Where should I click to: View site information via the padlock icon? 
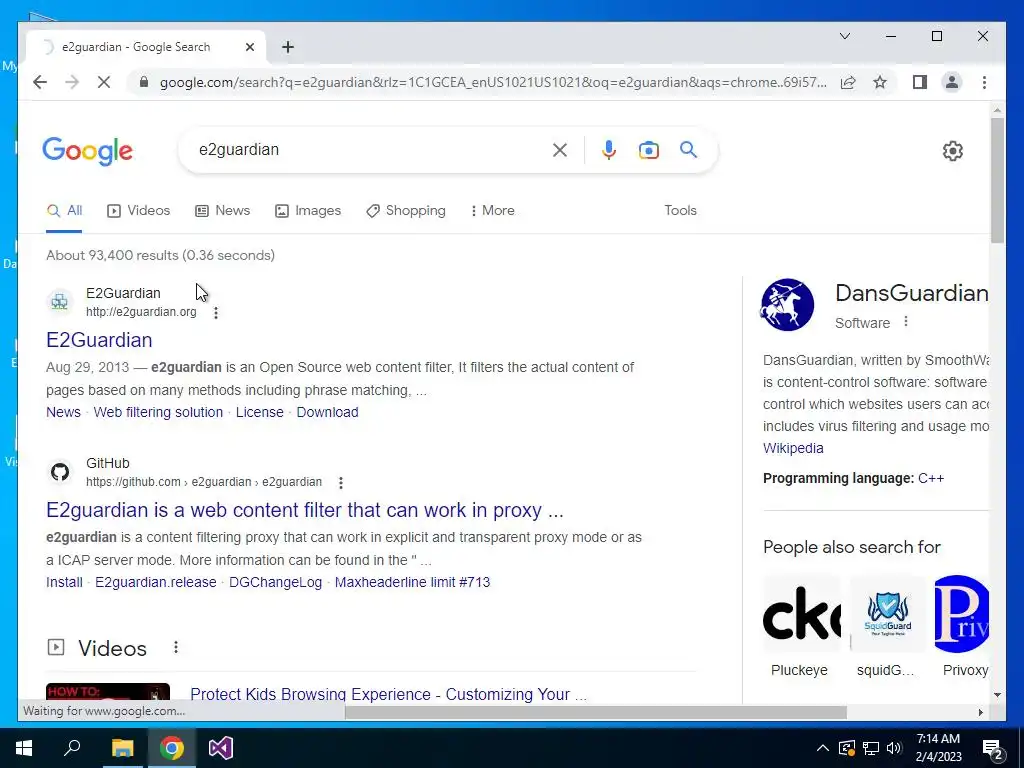pyautogui.click(x=144, y=82)
